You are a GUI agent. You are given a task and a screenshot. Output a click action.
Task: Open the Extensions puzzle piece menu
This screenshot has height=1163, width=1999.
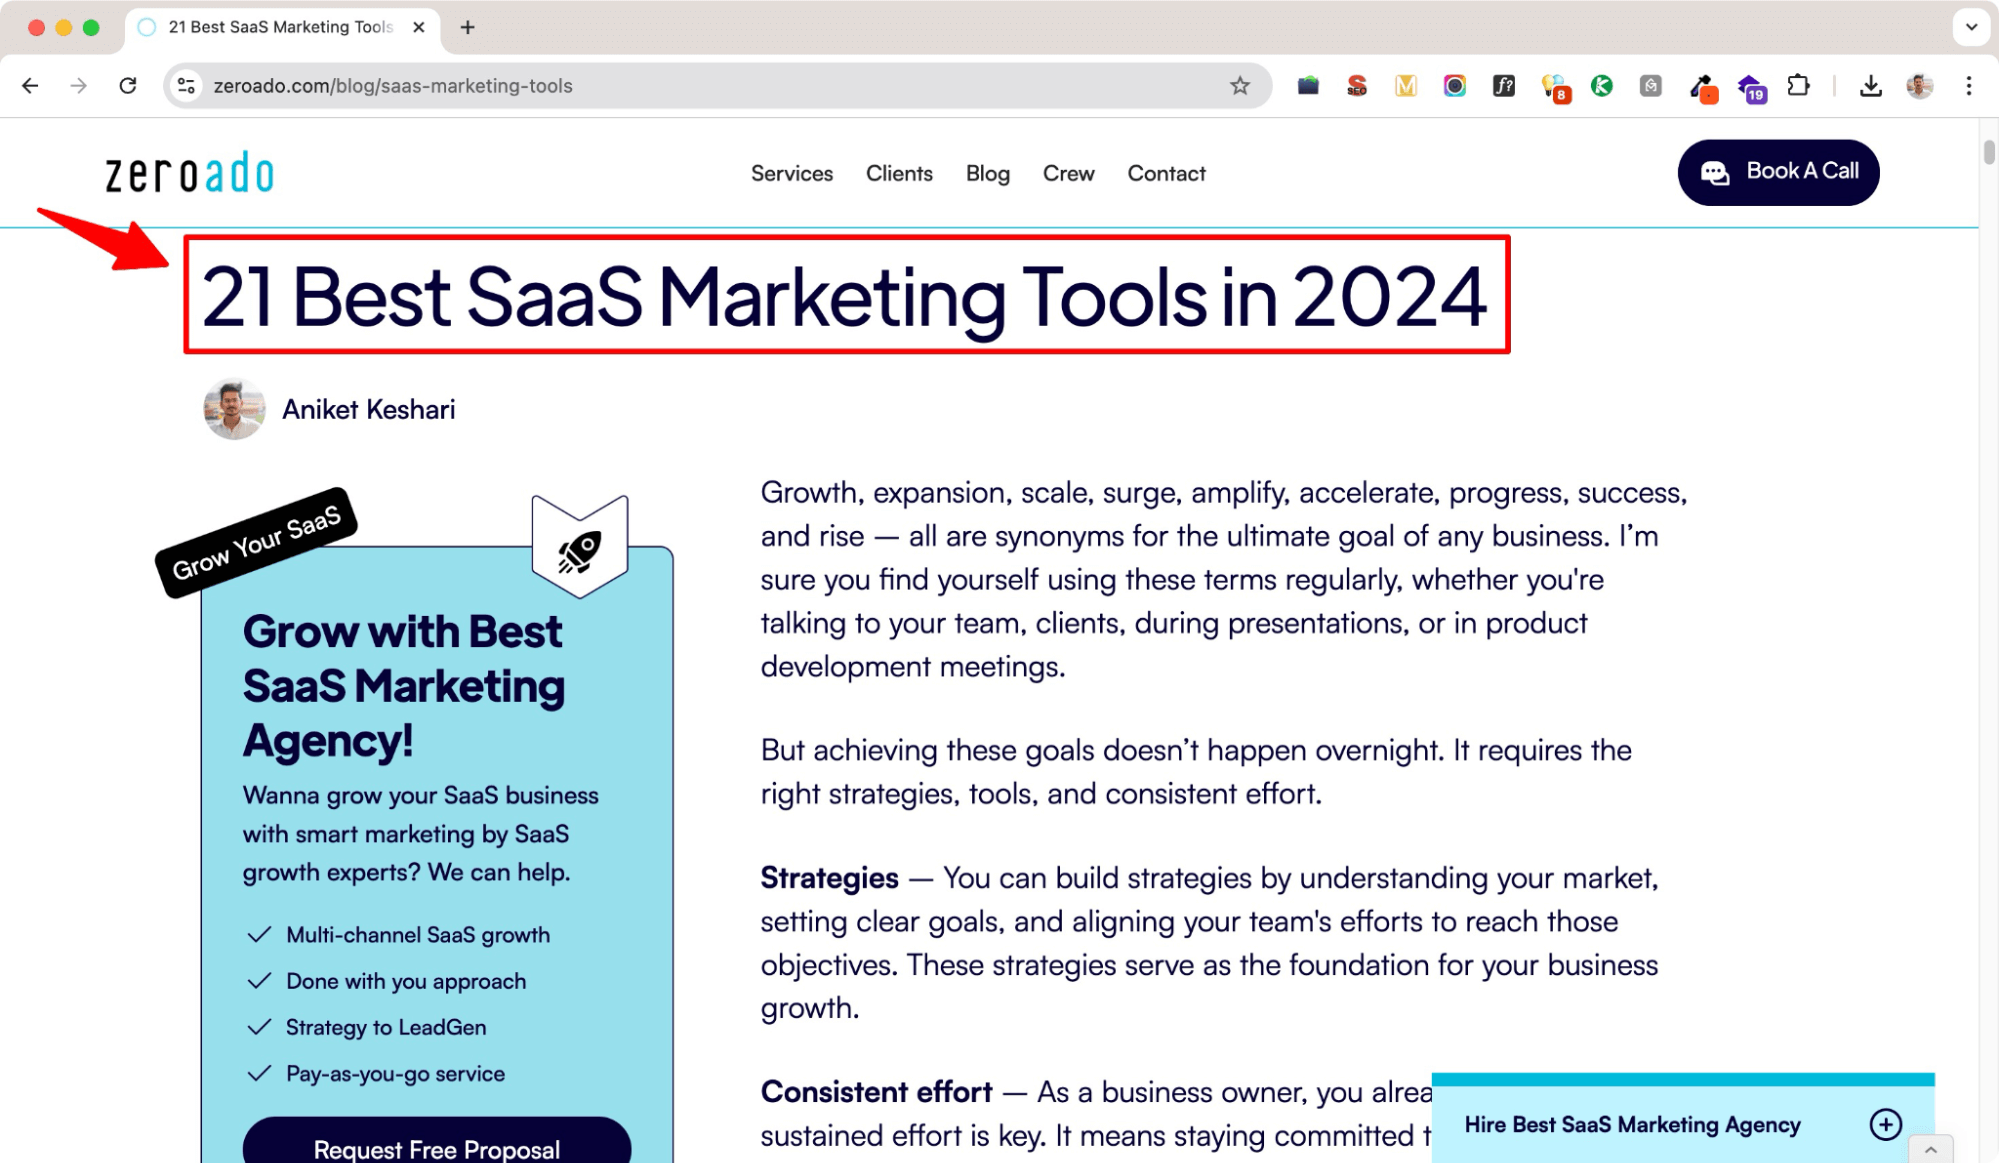pyautogui.click(x=1799, y=86)
